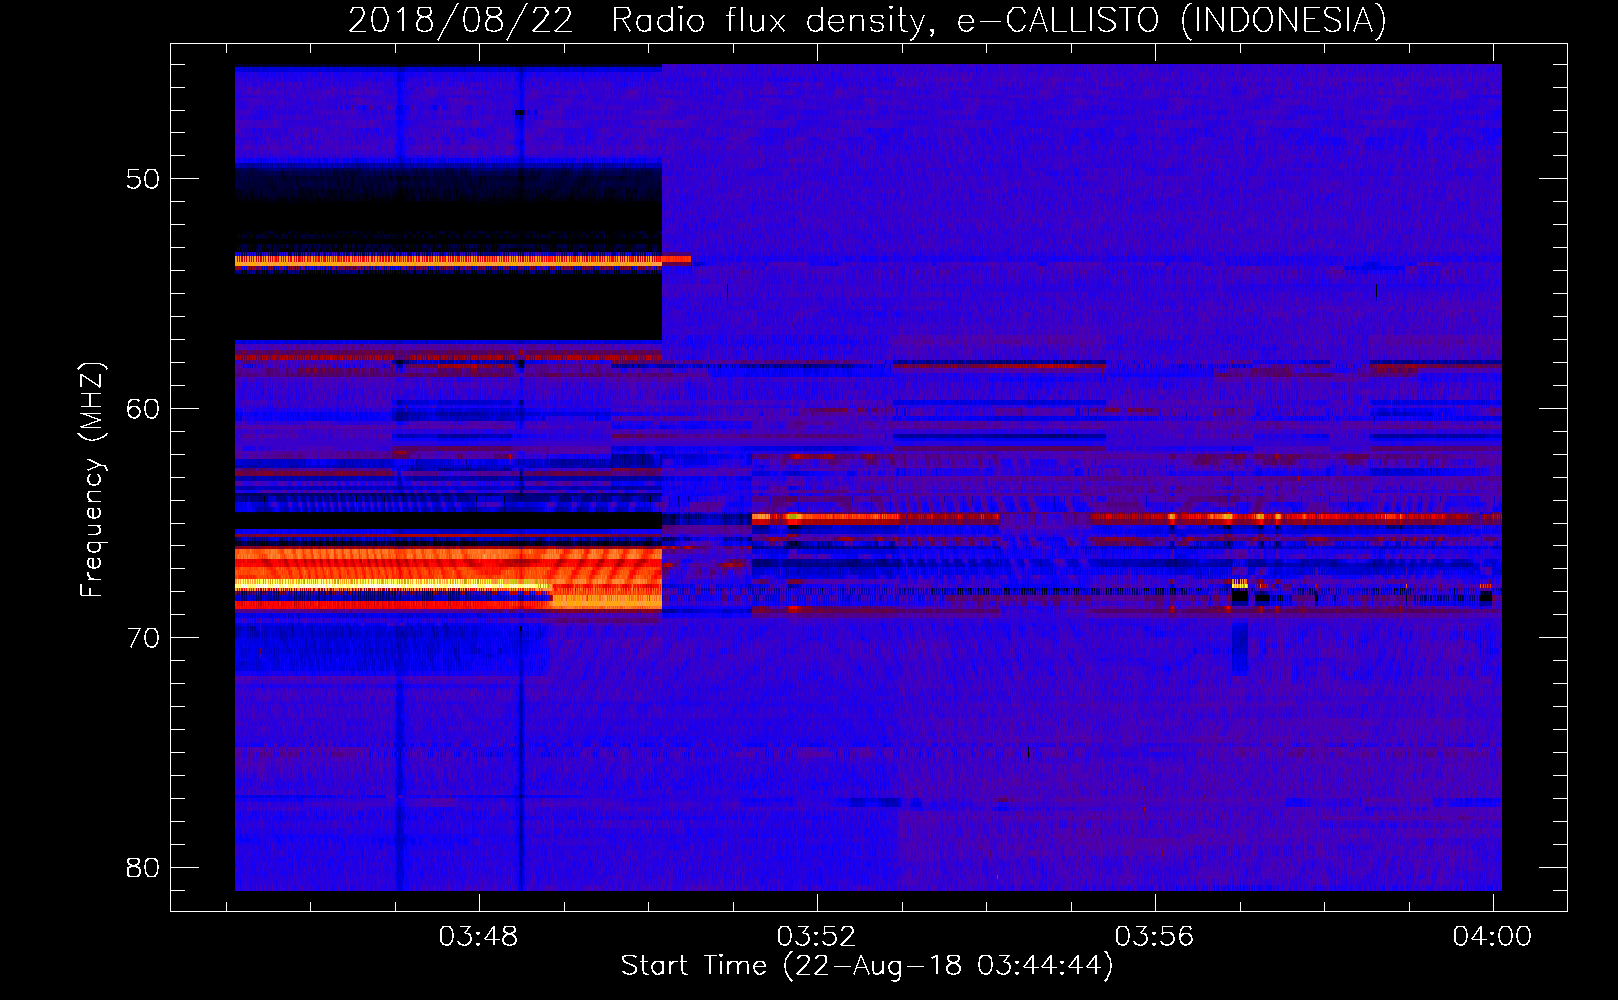1618x1000 pixels.
Task: Click the '03:48' time tick label
Action: point(479,936)
